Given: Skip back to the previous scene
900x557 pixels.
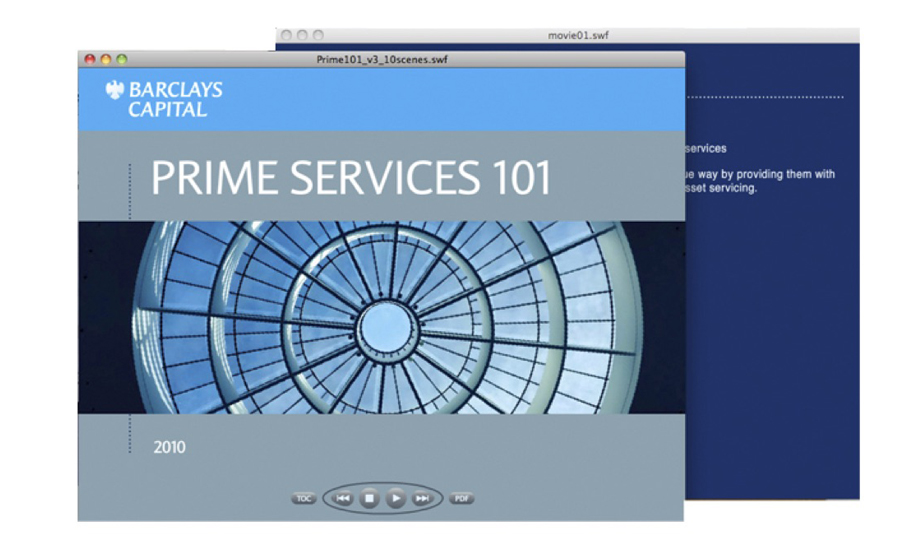Looking at the screenshot, I should tap(342, 498).
